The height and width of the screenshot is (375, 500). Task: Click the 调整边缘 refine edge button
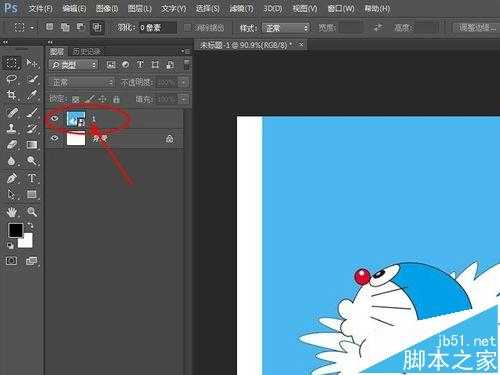coord(477,28)
